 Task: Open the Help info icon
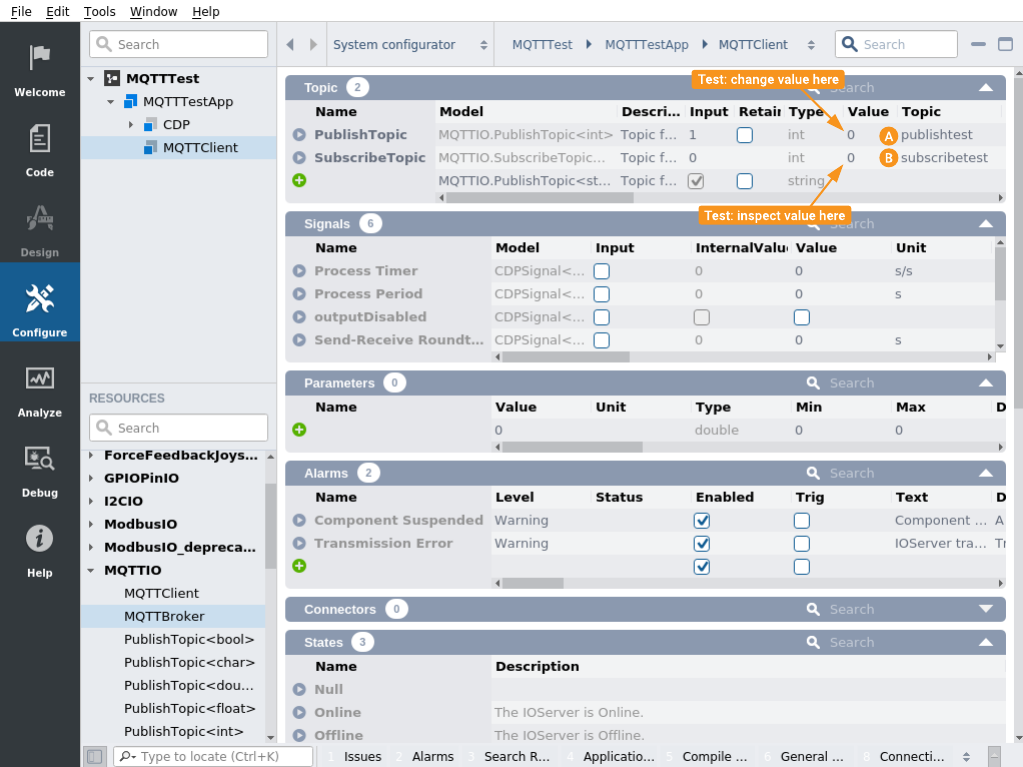click(x=39, y=539)
